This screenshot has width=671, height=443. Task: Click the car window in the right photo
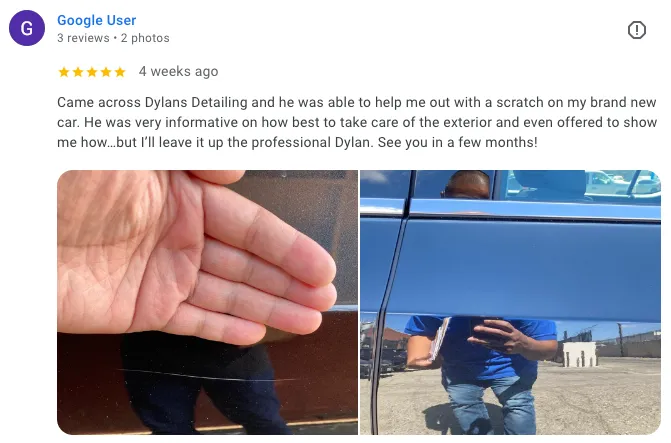tap(537, 186)
